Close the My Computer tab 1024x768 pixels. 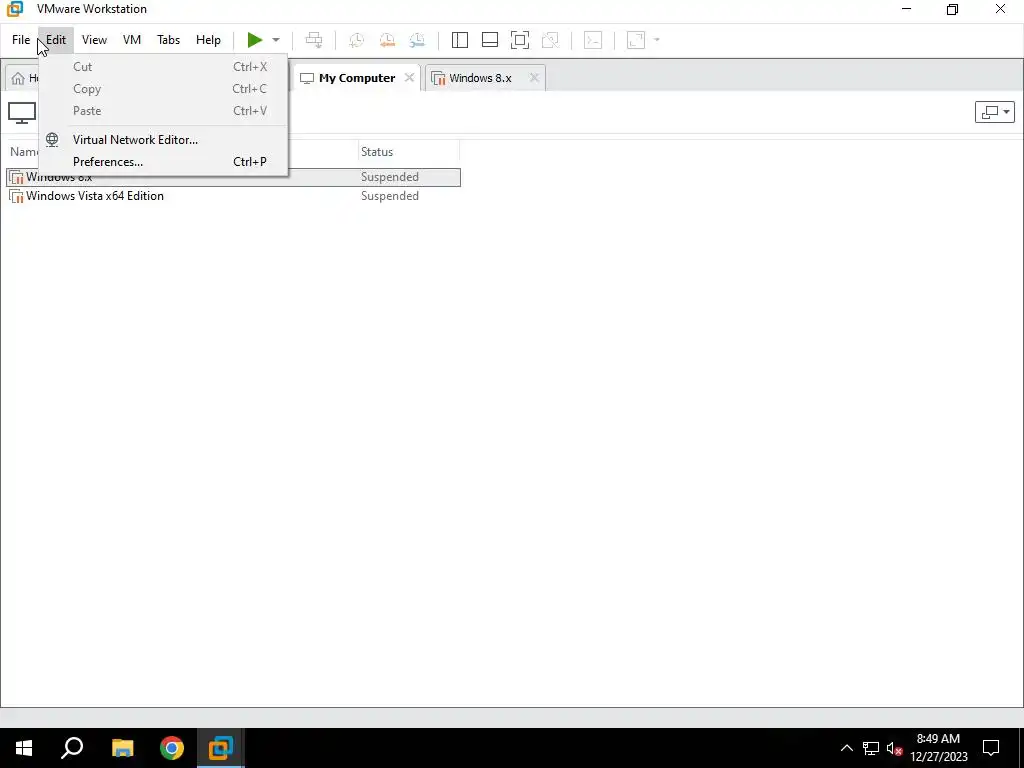tap(409, 78)
